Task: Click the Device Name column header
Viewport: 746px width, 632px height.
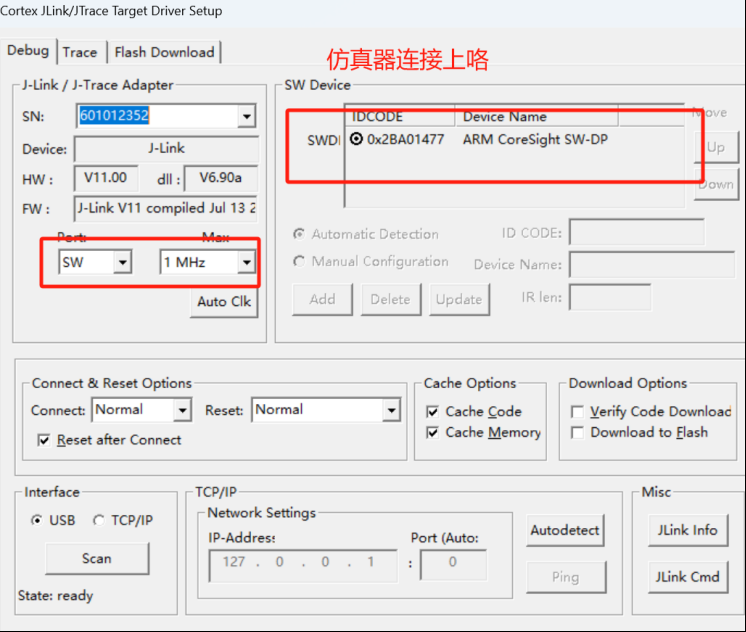Action: click(537, 117)
